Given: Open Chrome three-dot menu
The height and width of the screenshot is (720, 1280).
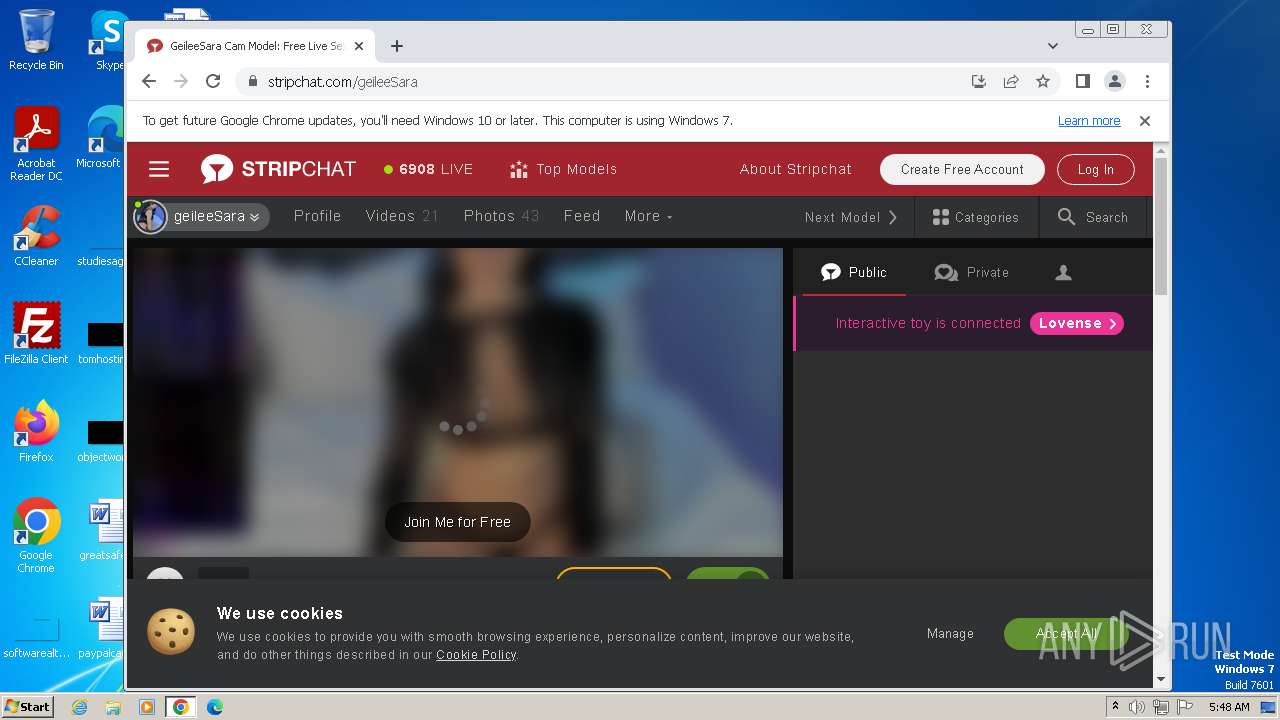Looking at the screenshot, I should coord(1147,81).
